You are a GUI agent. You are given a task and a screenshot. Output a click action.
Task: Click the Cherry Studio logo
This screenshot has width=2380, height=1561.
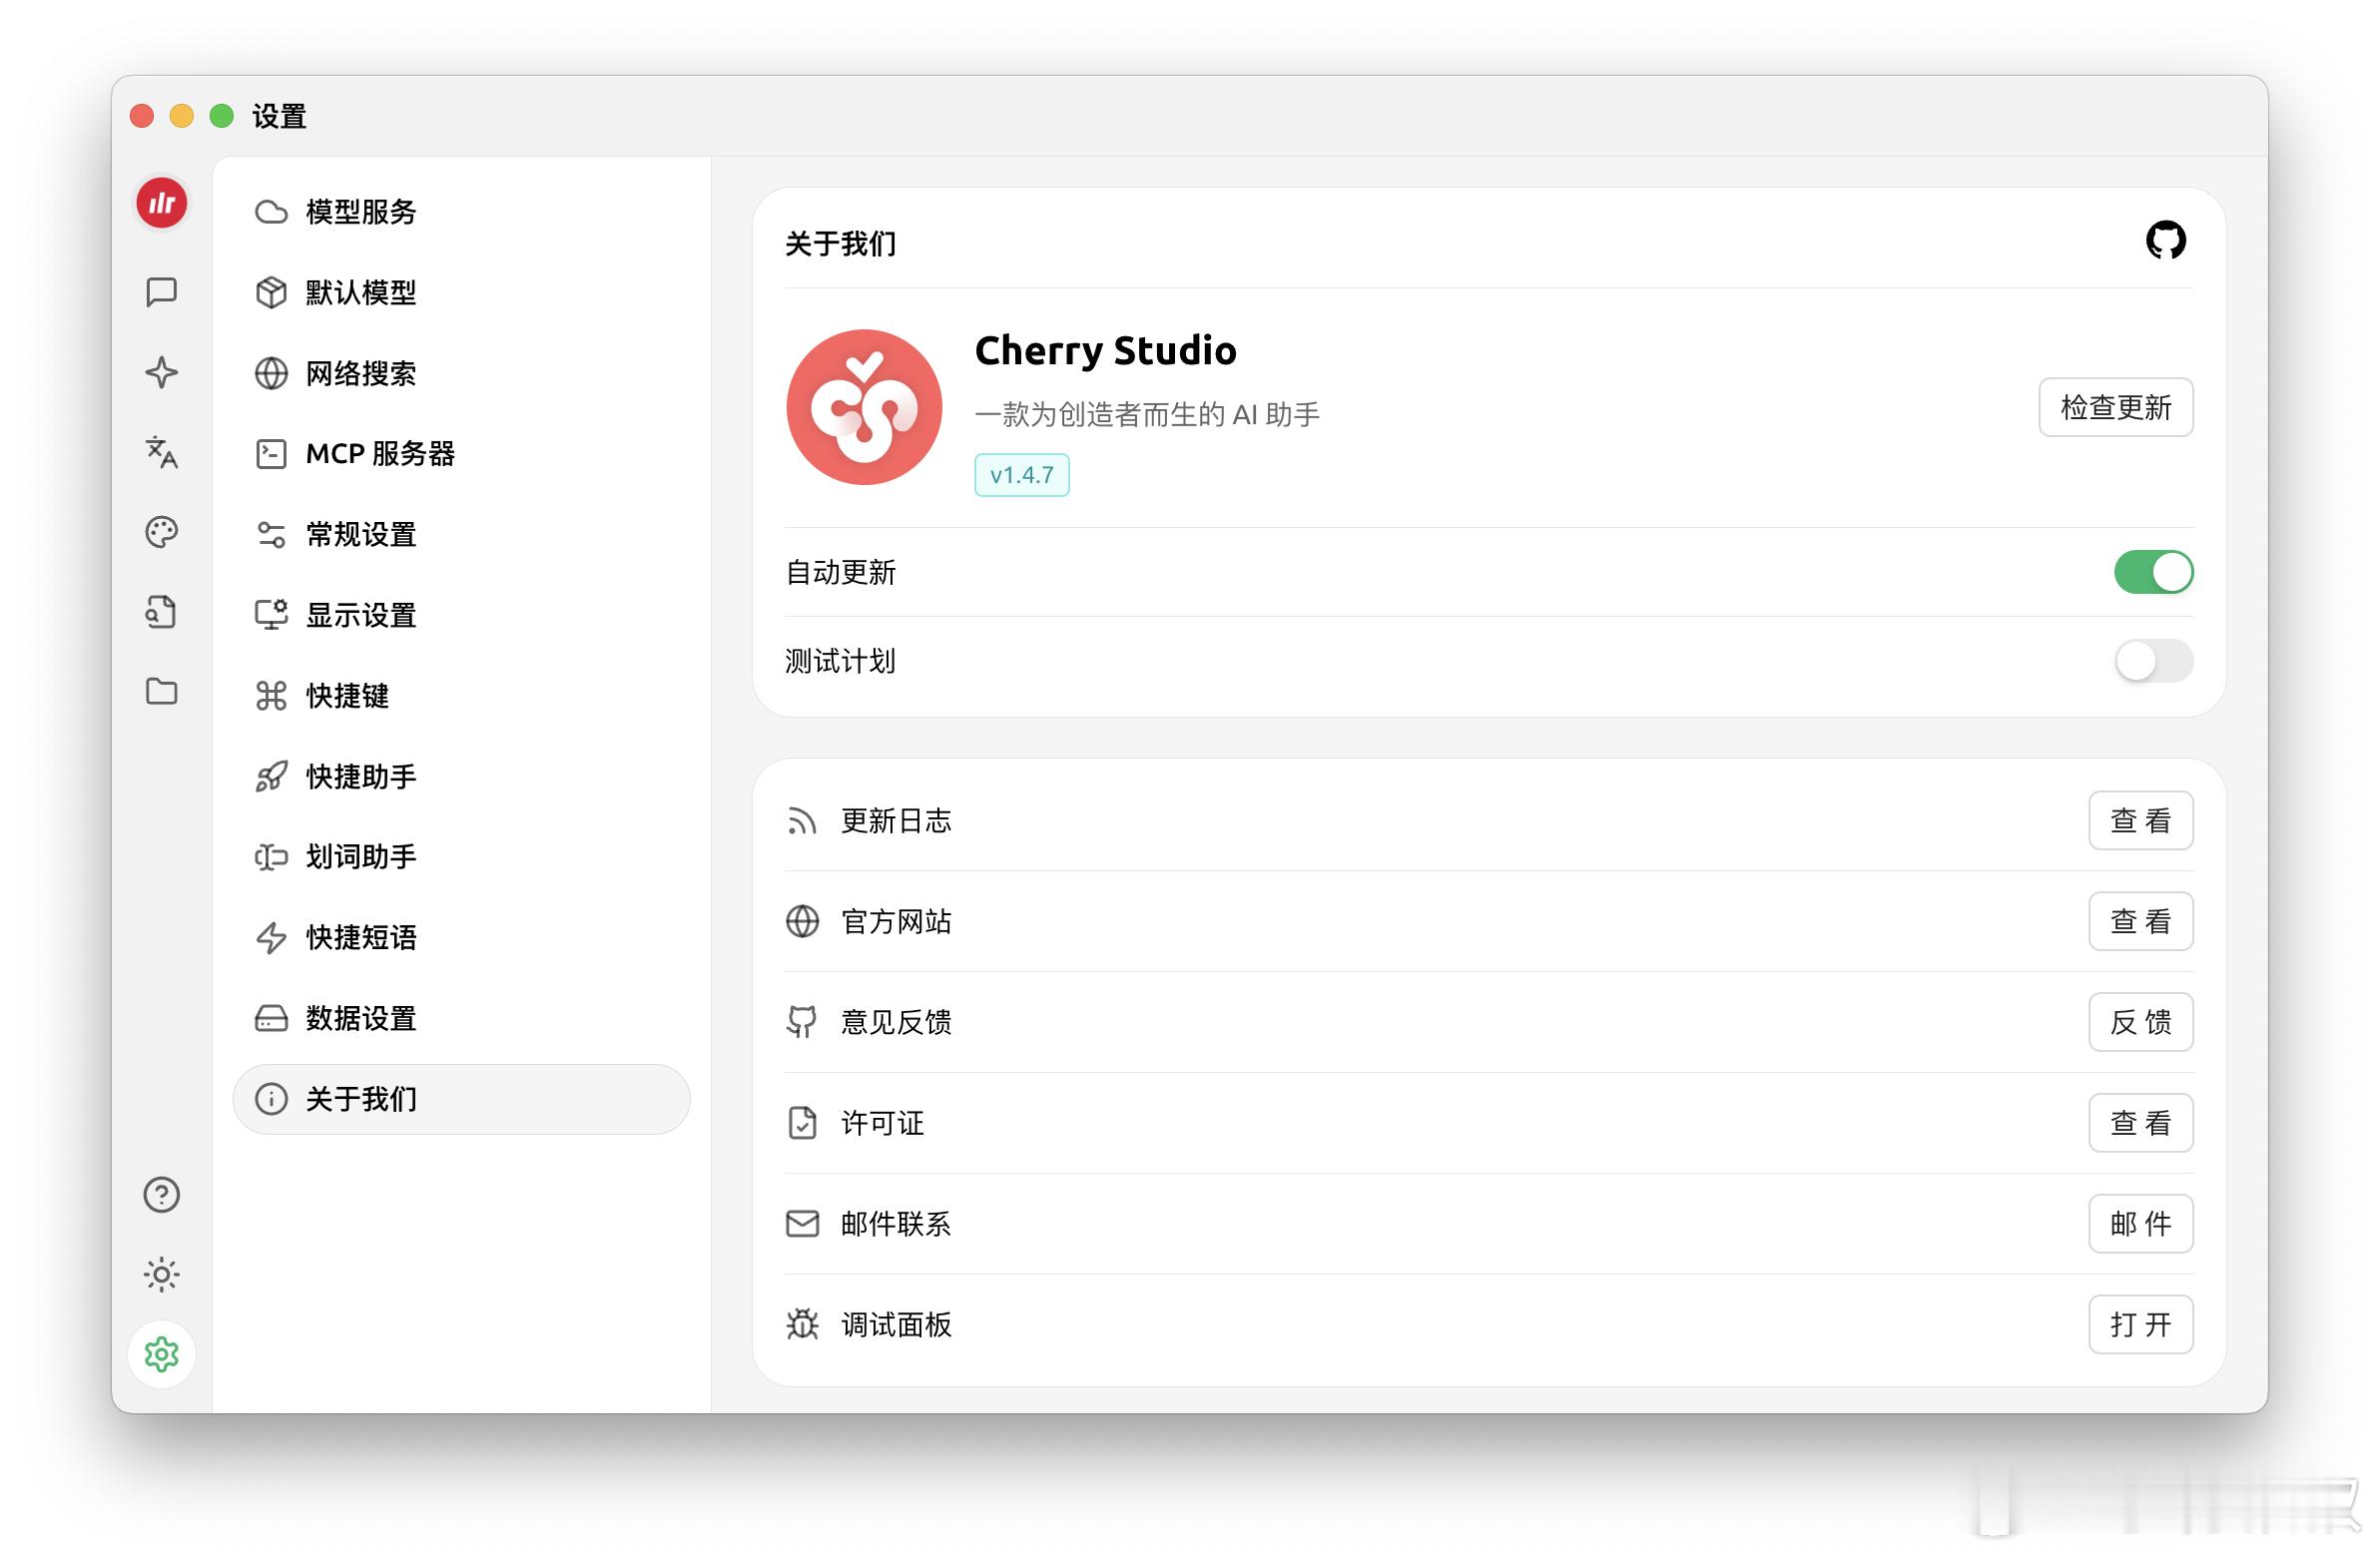click(x=865, y=407)
